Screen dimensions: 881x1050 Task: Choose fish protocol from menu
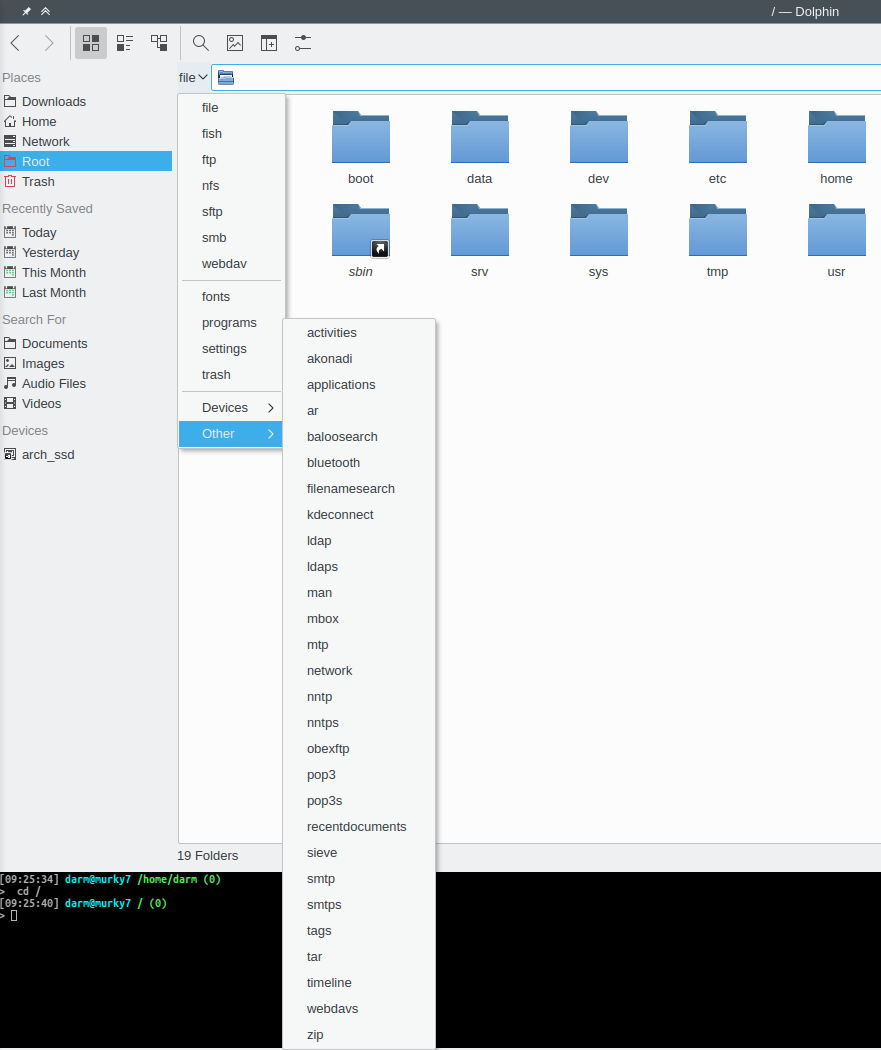[x=231, y=134]
